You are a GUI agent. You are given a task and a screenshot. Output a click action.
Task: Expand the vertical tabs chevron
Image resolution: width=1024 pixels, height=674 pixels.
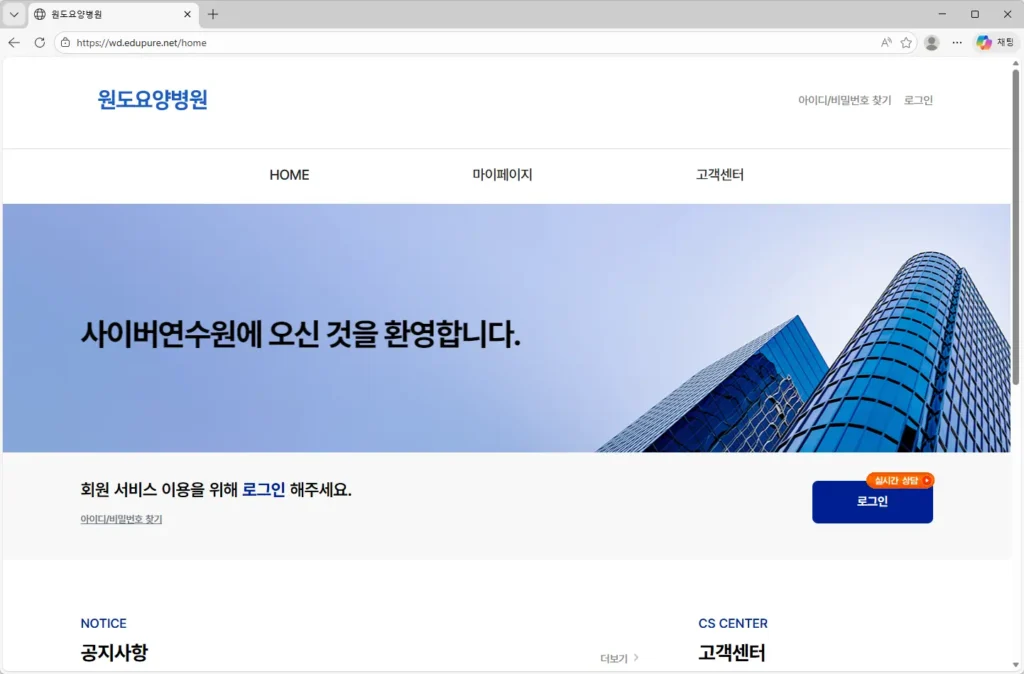click(x=13, y=14)
